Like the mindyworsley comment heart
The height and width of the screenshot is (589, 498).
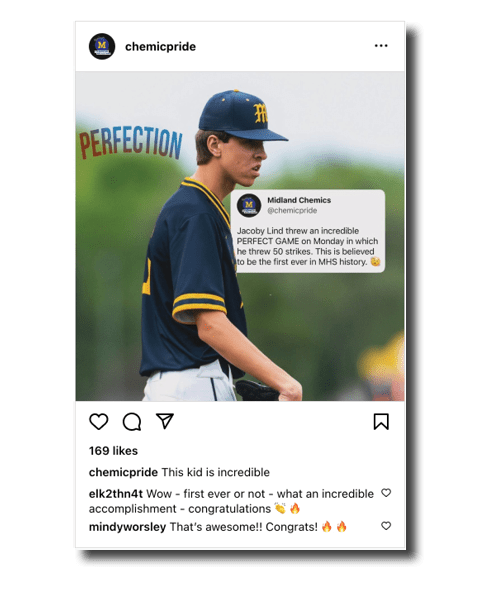pyautogui.click(x=386, y=526)
